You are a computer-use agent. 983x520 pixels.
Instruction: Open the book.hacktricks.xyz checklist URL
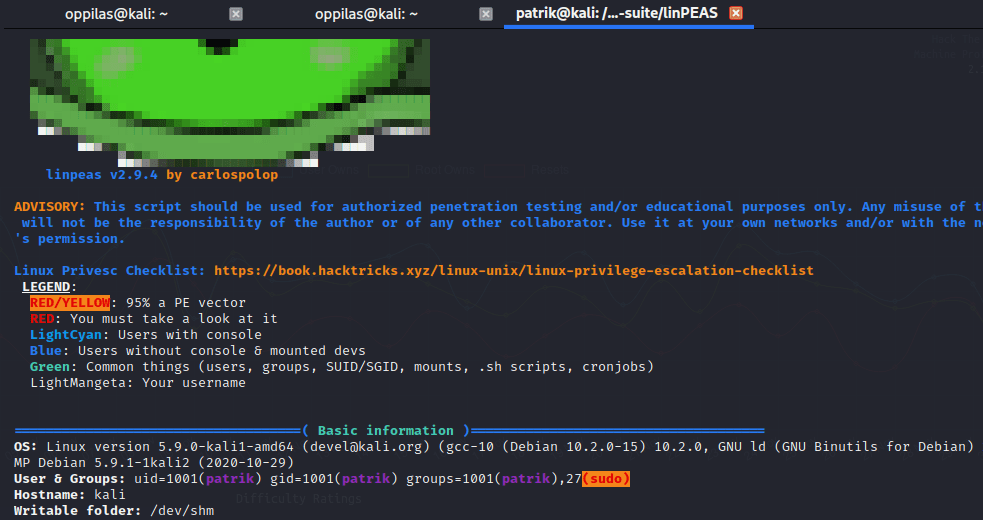click(x=513, y=271)
